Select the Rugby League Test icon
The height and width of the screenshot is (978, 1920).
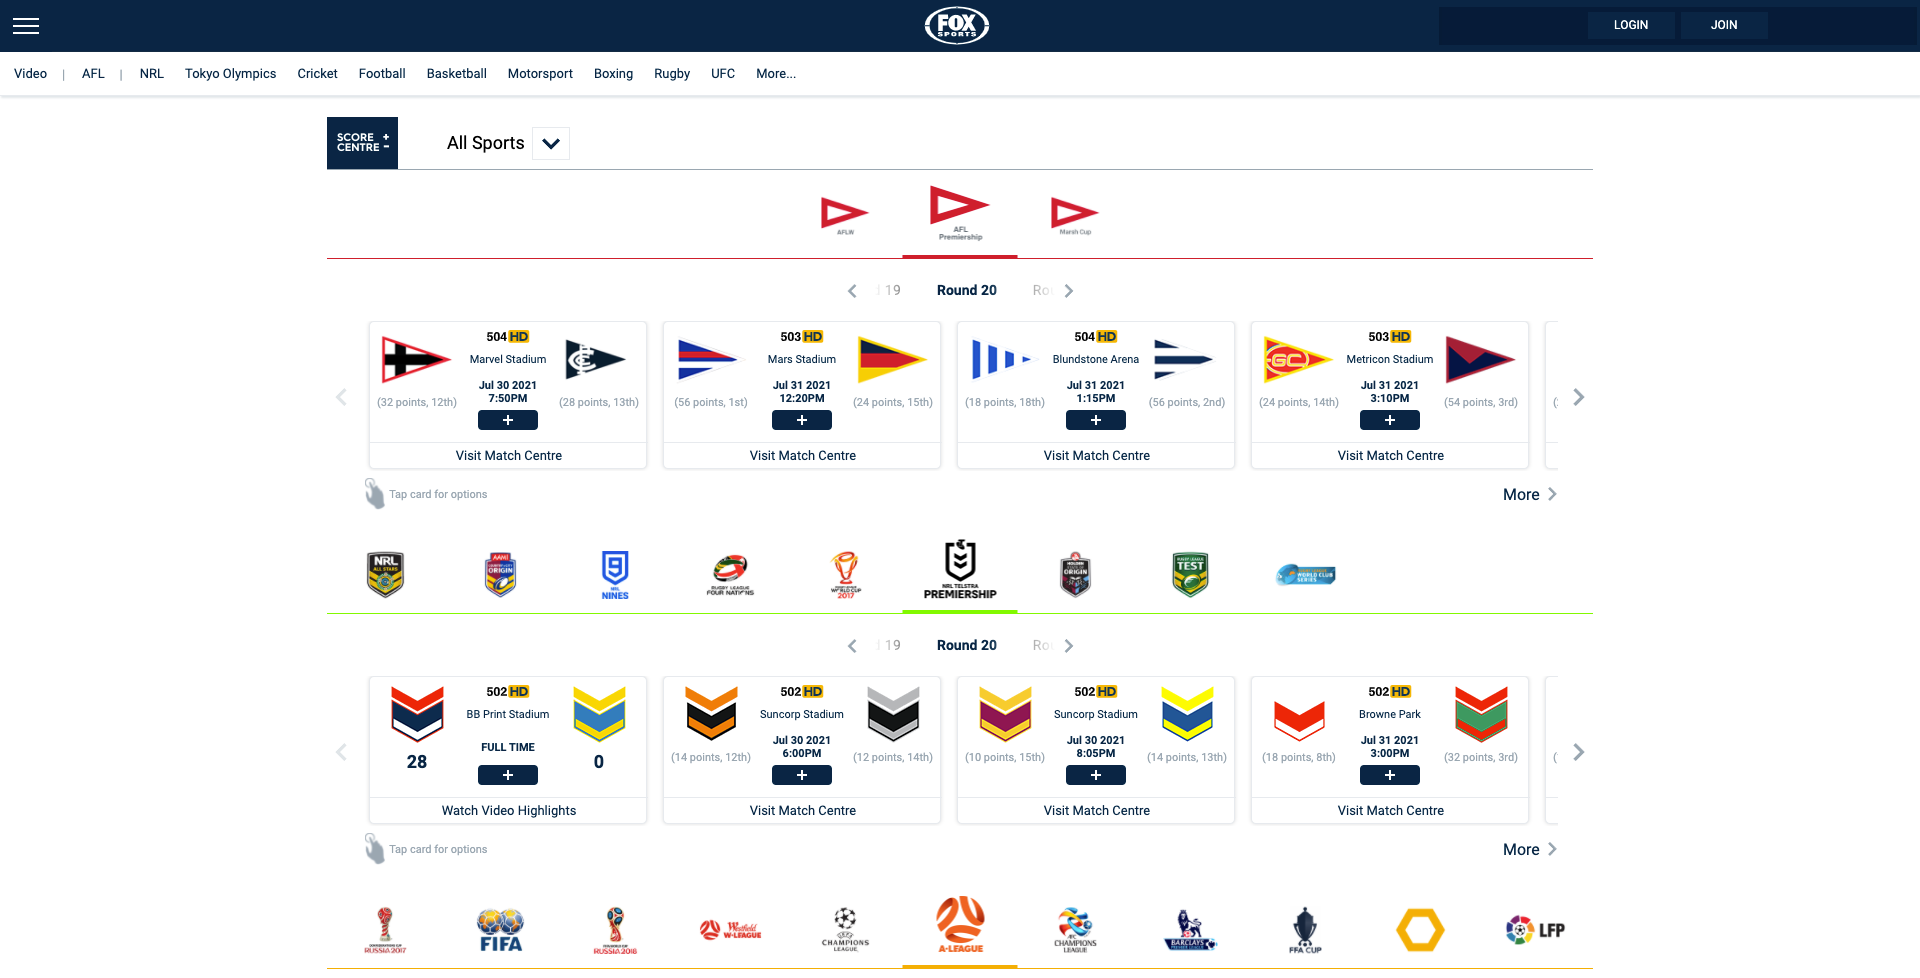pos(1190,575)
